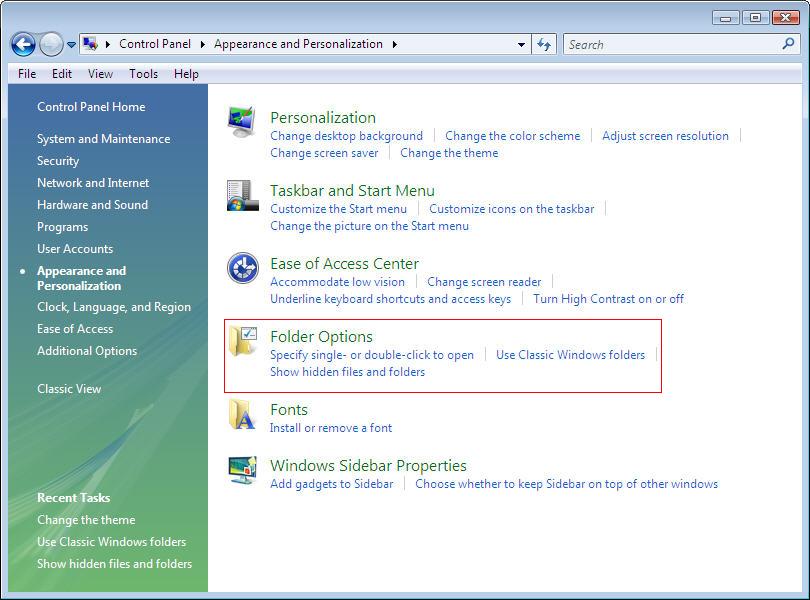This screenshot has width=810, height=600.
Task: Click the Control Panel icon in address bar
Action: tap(90, 44)
